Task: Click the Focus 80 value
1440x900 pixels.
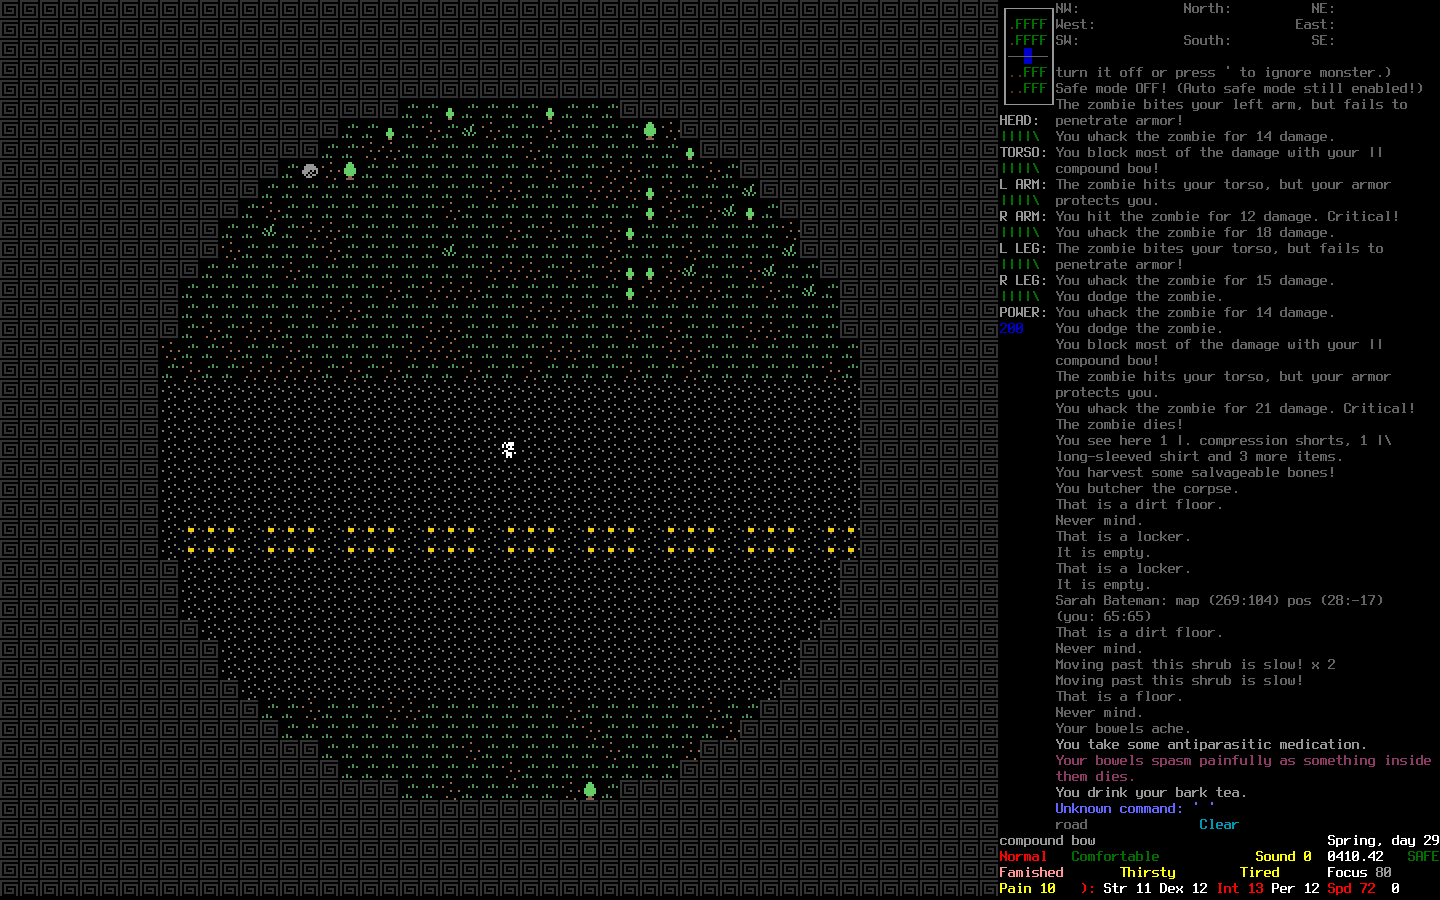Action: (x=1360, y=872)
